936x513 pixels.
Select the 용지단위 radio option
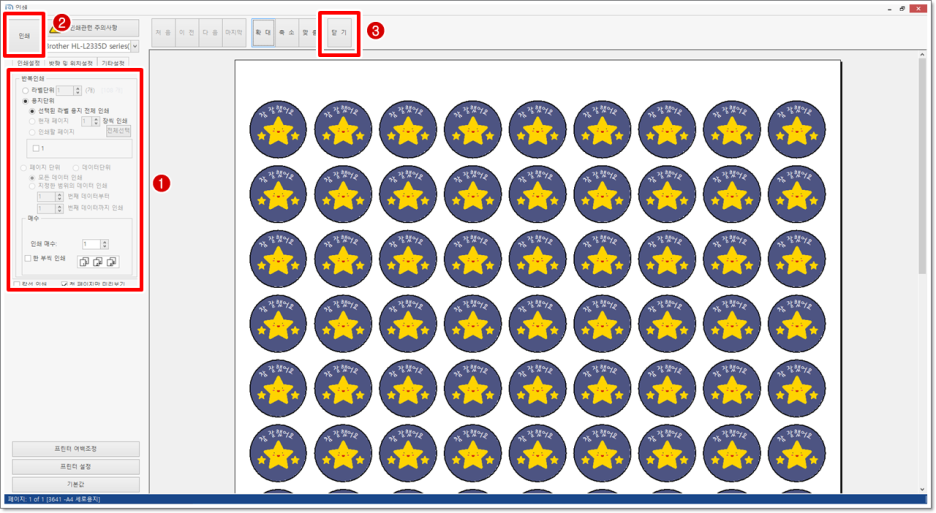[26, 101]
